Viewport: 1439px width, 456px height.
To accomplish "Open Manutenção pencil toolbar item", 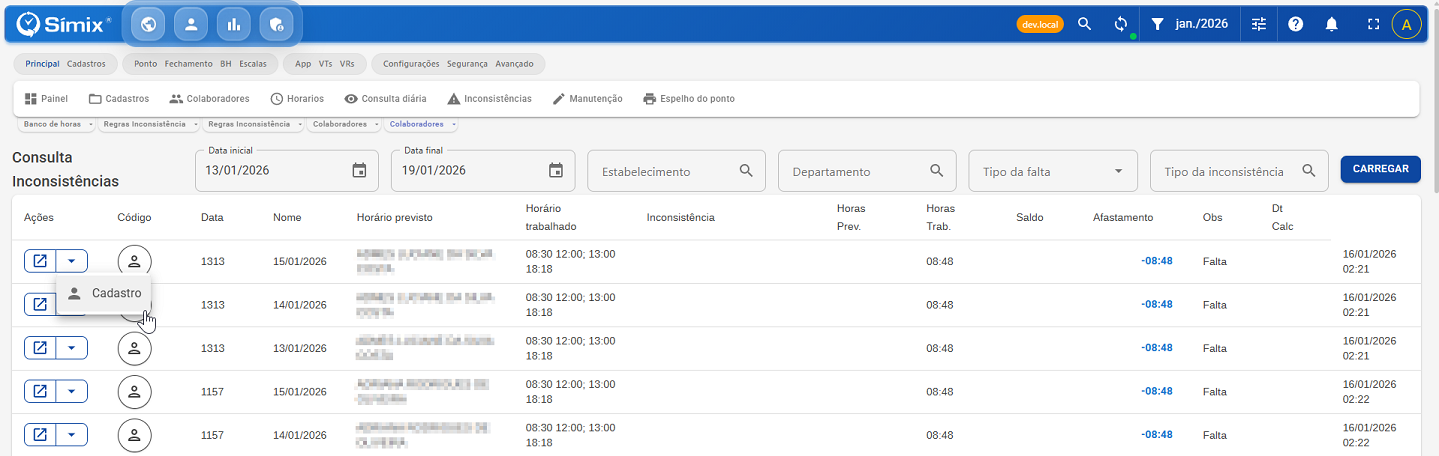I will tap(587, 99).
